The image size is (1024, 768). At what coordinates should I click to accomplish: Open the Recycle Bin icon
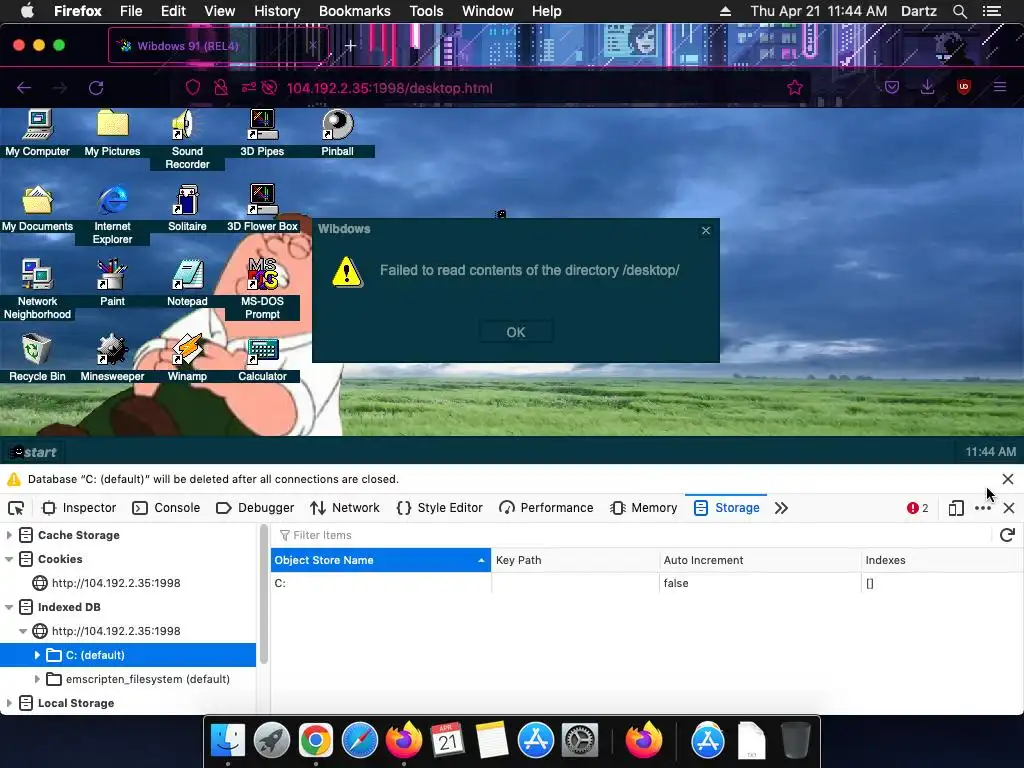pyautogui.click(x=37, y=358)
